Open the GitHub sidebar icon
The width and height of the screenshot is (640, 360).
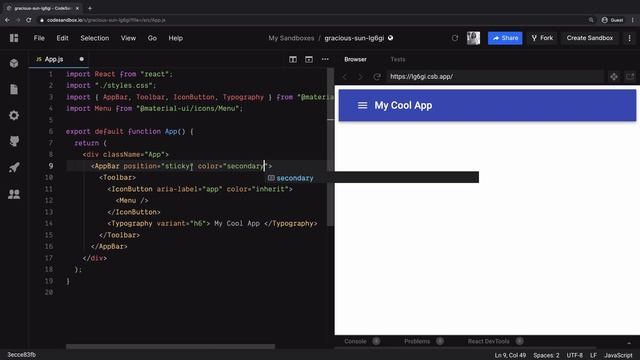point(14,141)
